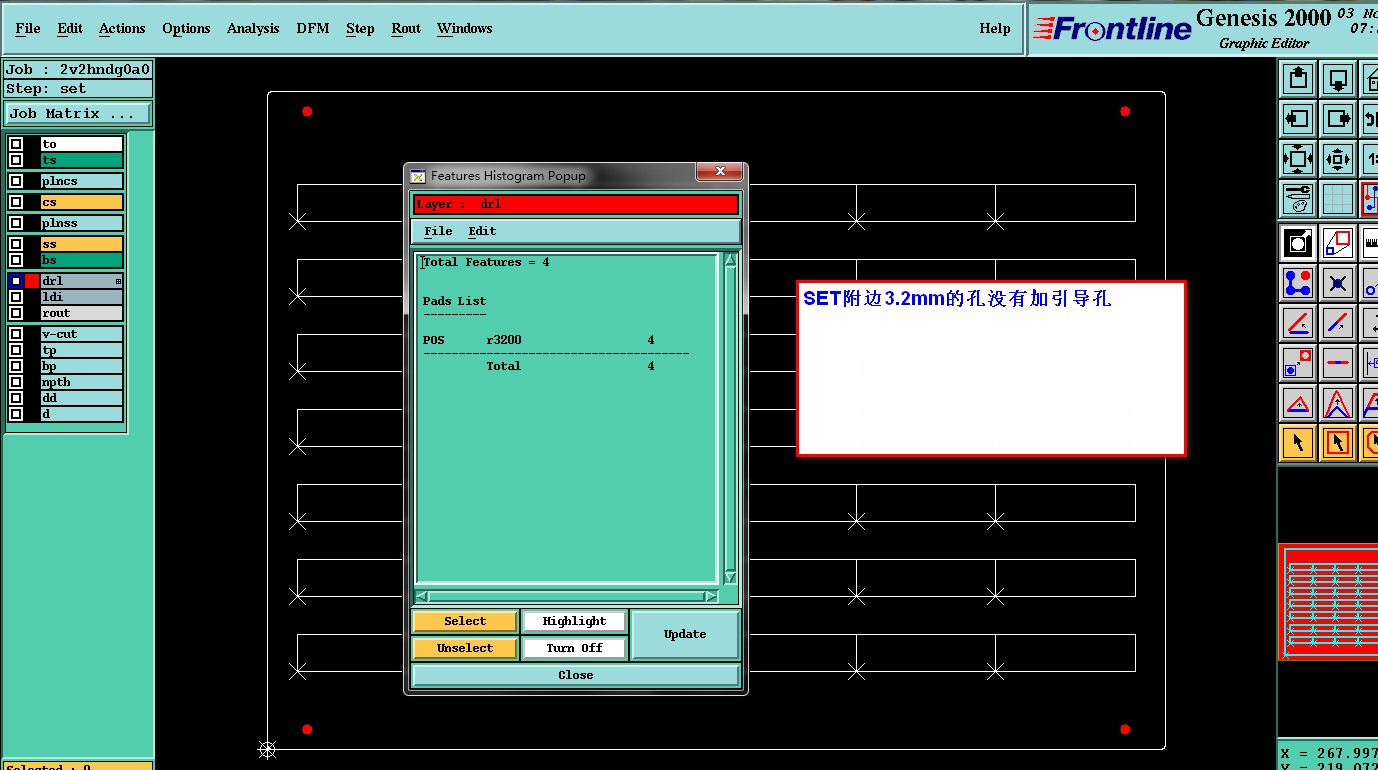Open the Windows menu
This screenshot has width=1378, height=770.
(x=465, y=28)
